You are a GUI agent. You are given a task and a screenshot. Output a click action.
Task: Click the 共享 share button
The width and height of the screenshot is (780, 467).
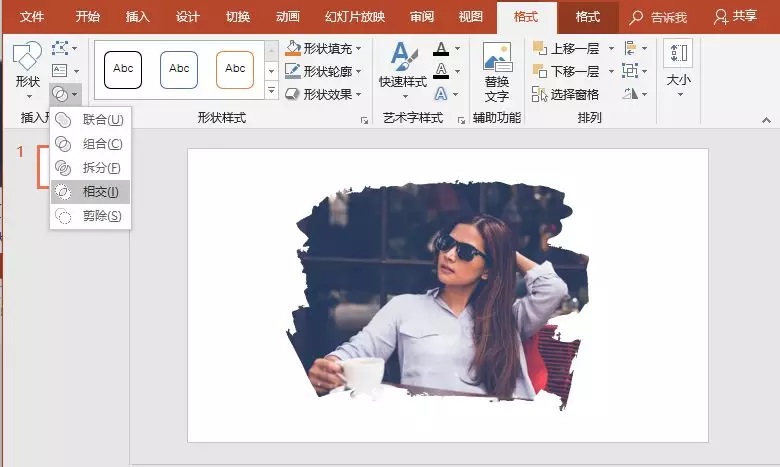point(735,16)
